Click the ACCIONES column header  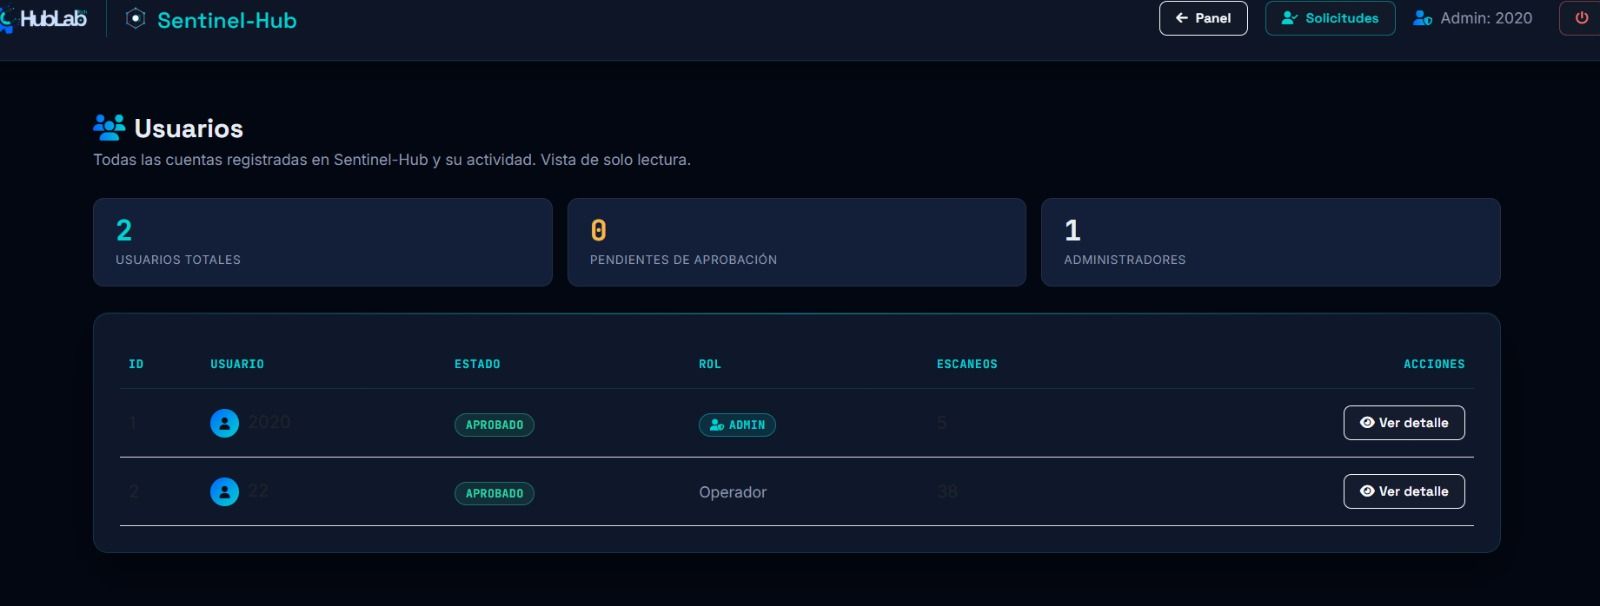click(x=1434, y=364)
